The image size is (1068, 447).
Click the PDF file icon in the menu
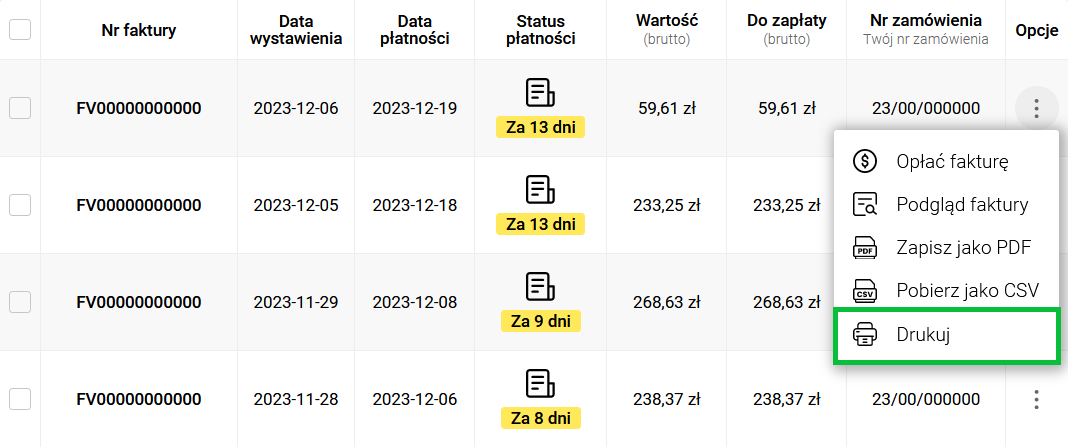coord(864,248)
